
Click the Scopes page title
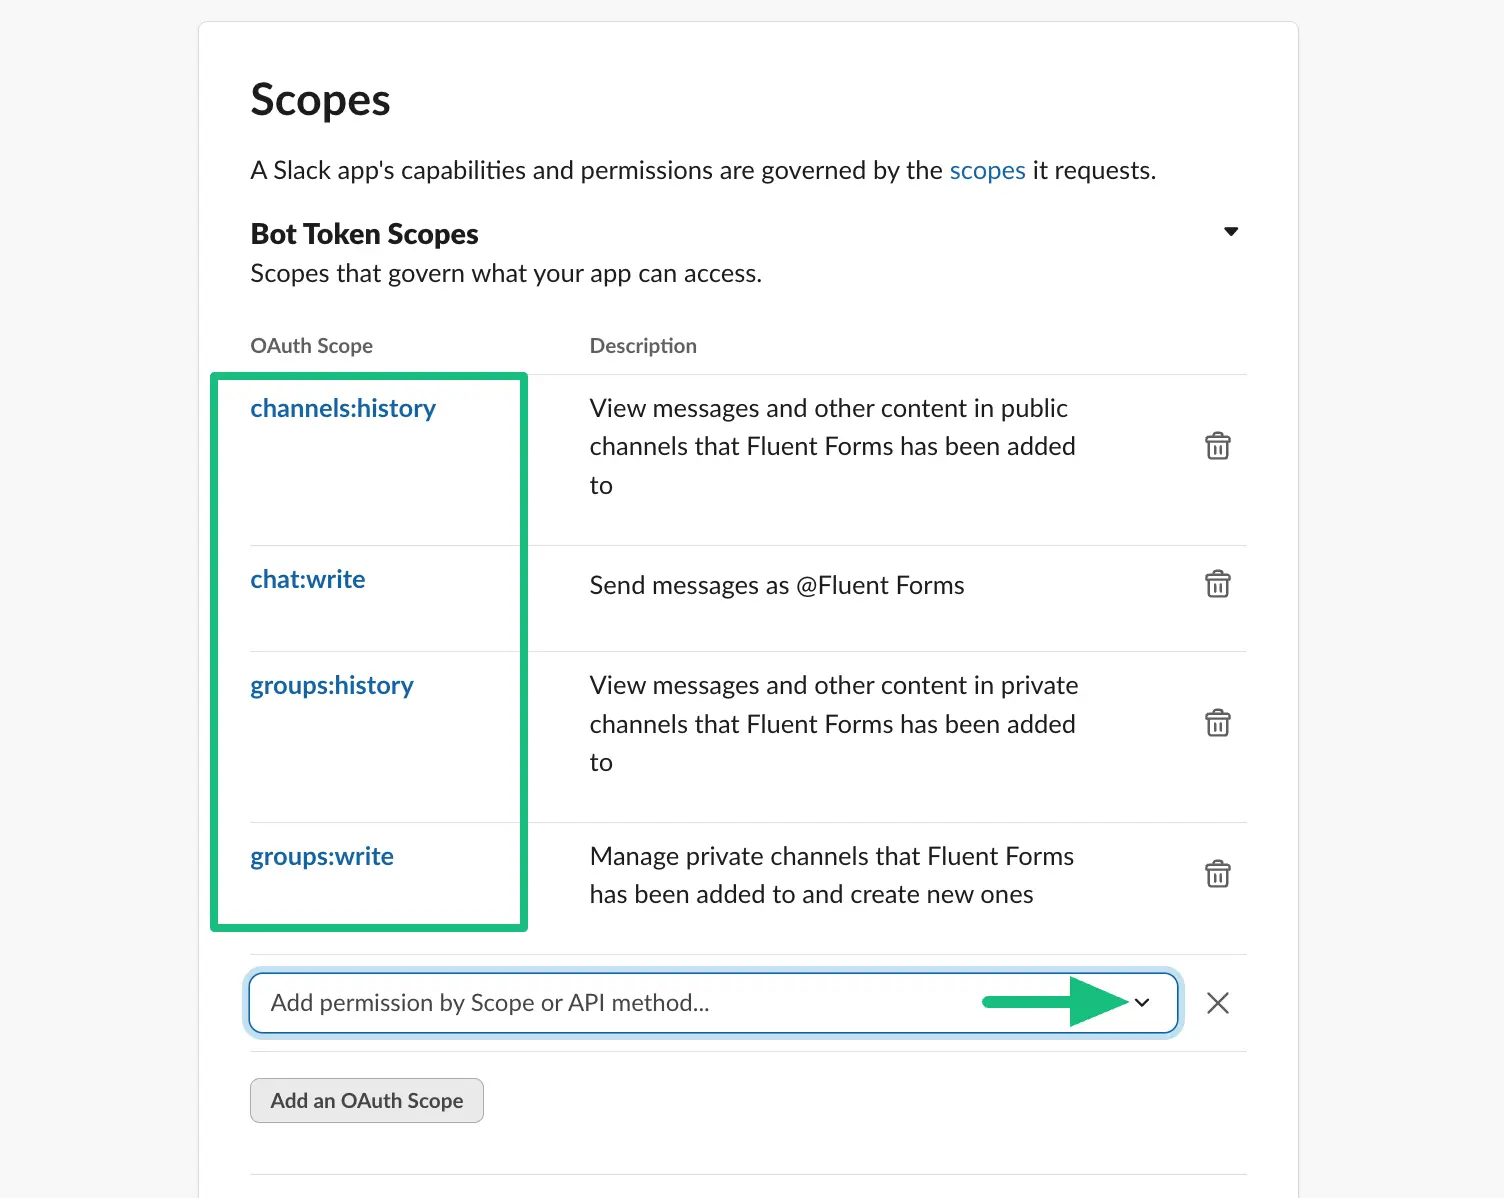pyautogui.click(x=320, y=99)
